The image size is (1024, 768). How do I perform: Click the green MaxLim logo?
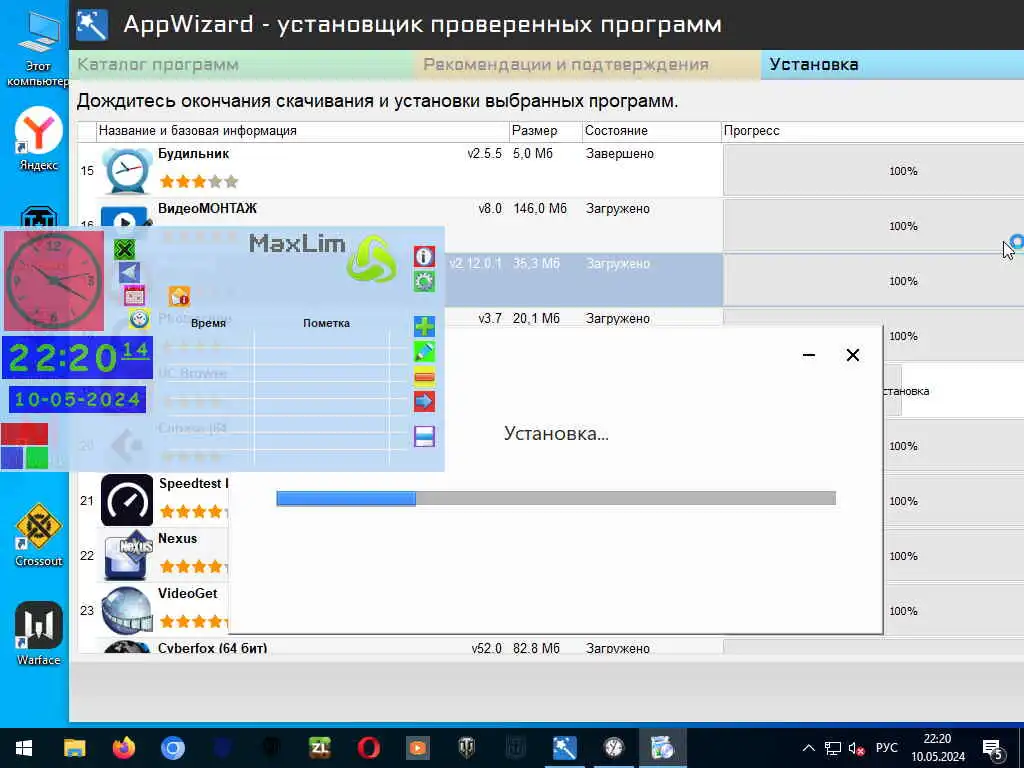pos(371,259)
